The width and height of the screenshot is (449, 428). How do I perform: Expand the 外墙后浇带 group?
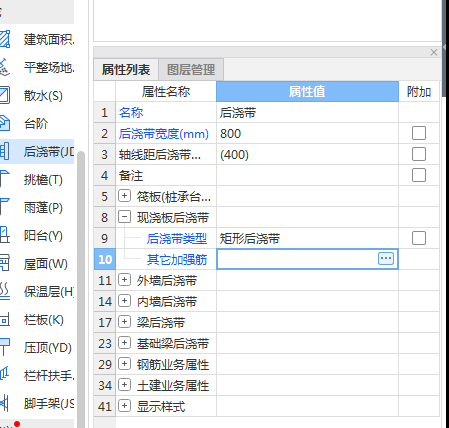click(x=124, y=280)
